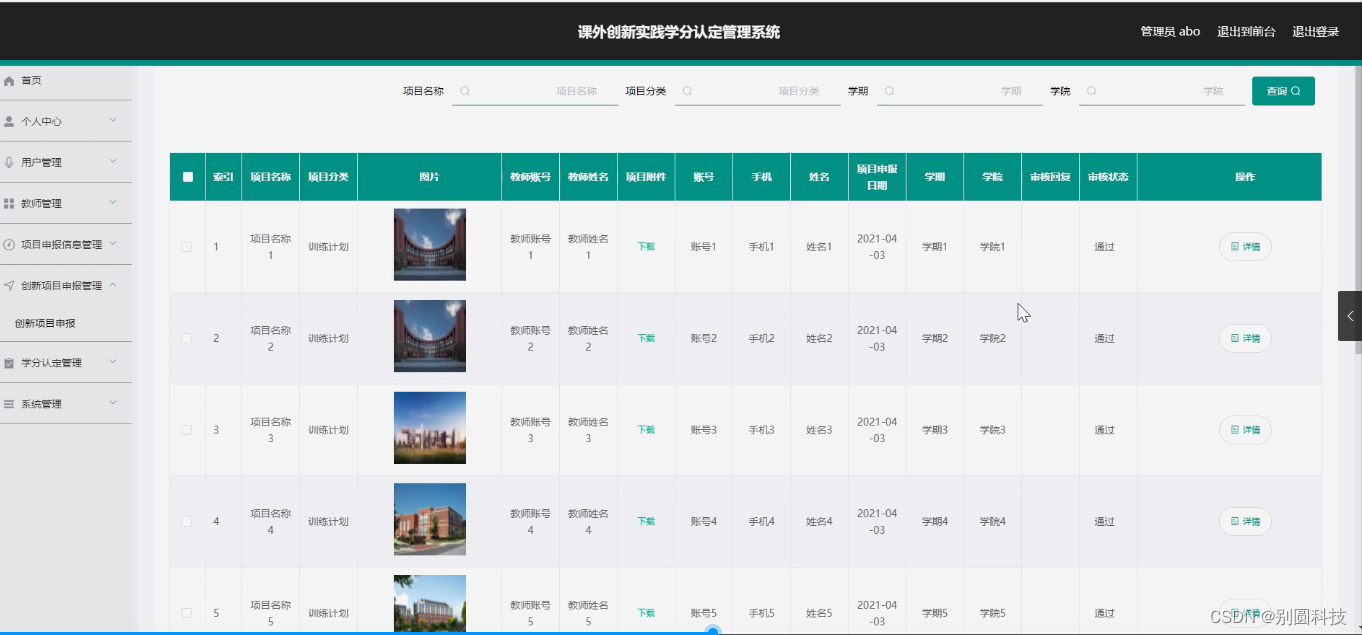Expand the 个人中心 menu chevron
This screenshot has width=1362, height=635.
click(113, 121)
